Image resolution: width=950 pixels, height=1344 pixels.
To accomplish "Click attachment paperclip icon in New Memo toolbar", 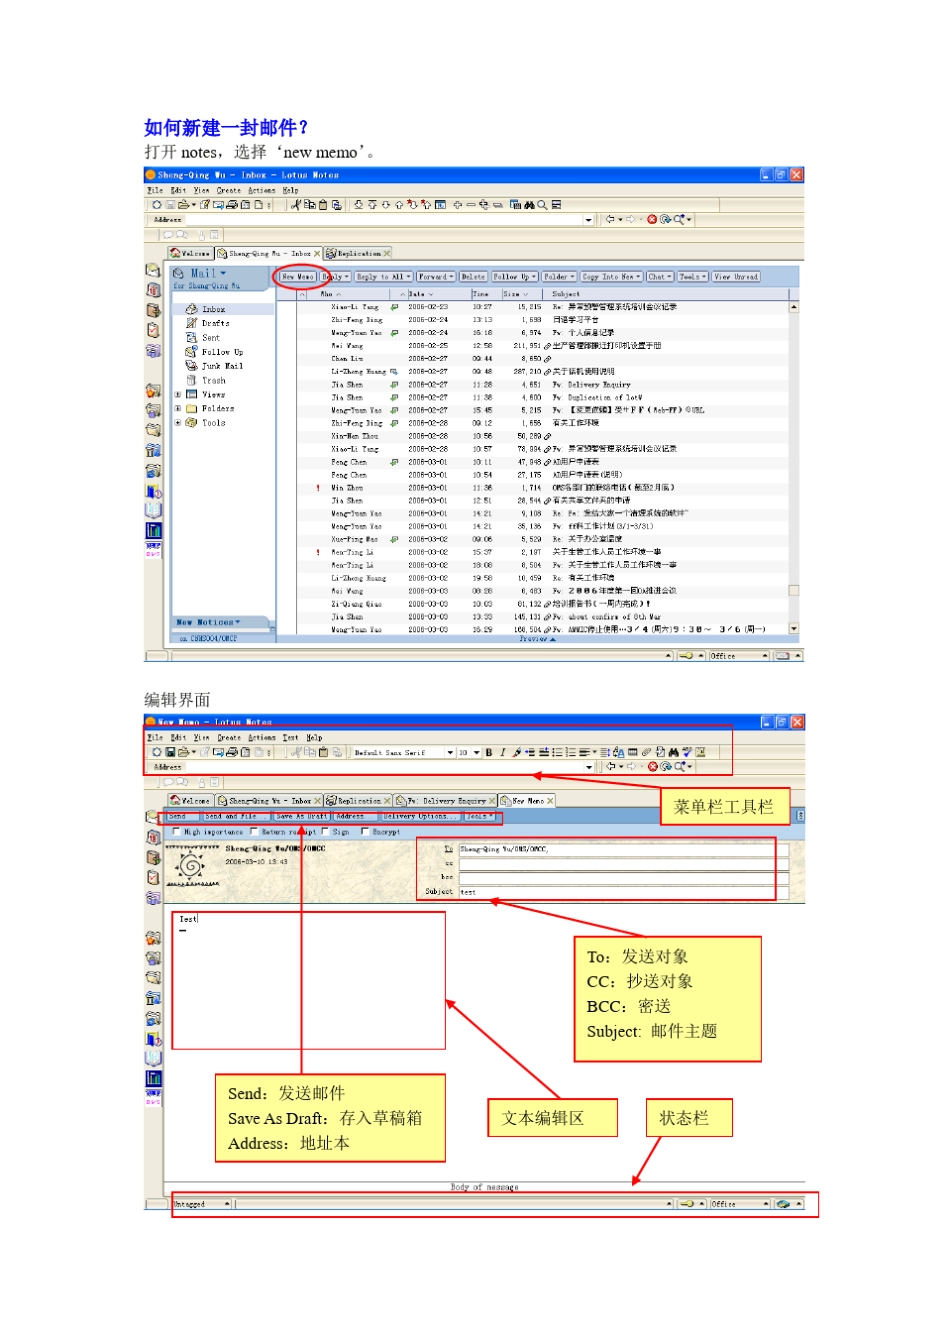I will (646, 753).
